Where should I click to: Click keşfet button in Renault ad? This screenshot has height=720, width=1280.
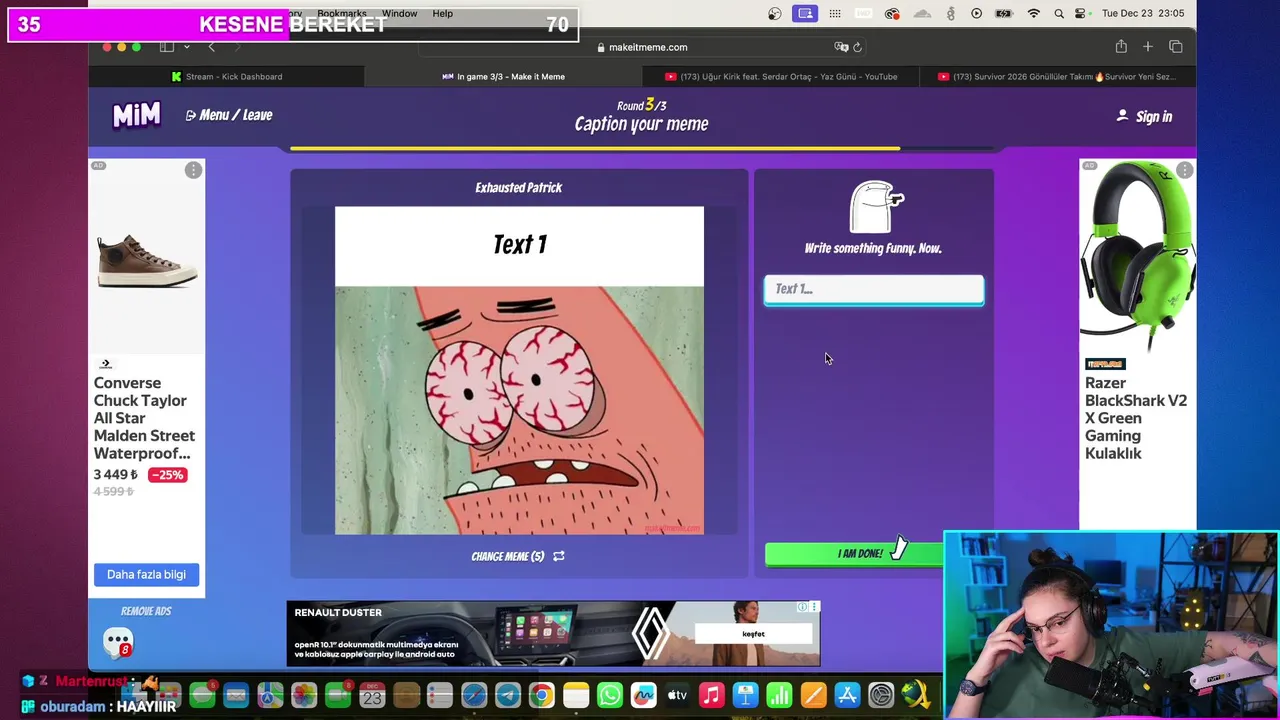point(753,633)
